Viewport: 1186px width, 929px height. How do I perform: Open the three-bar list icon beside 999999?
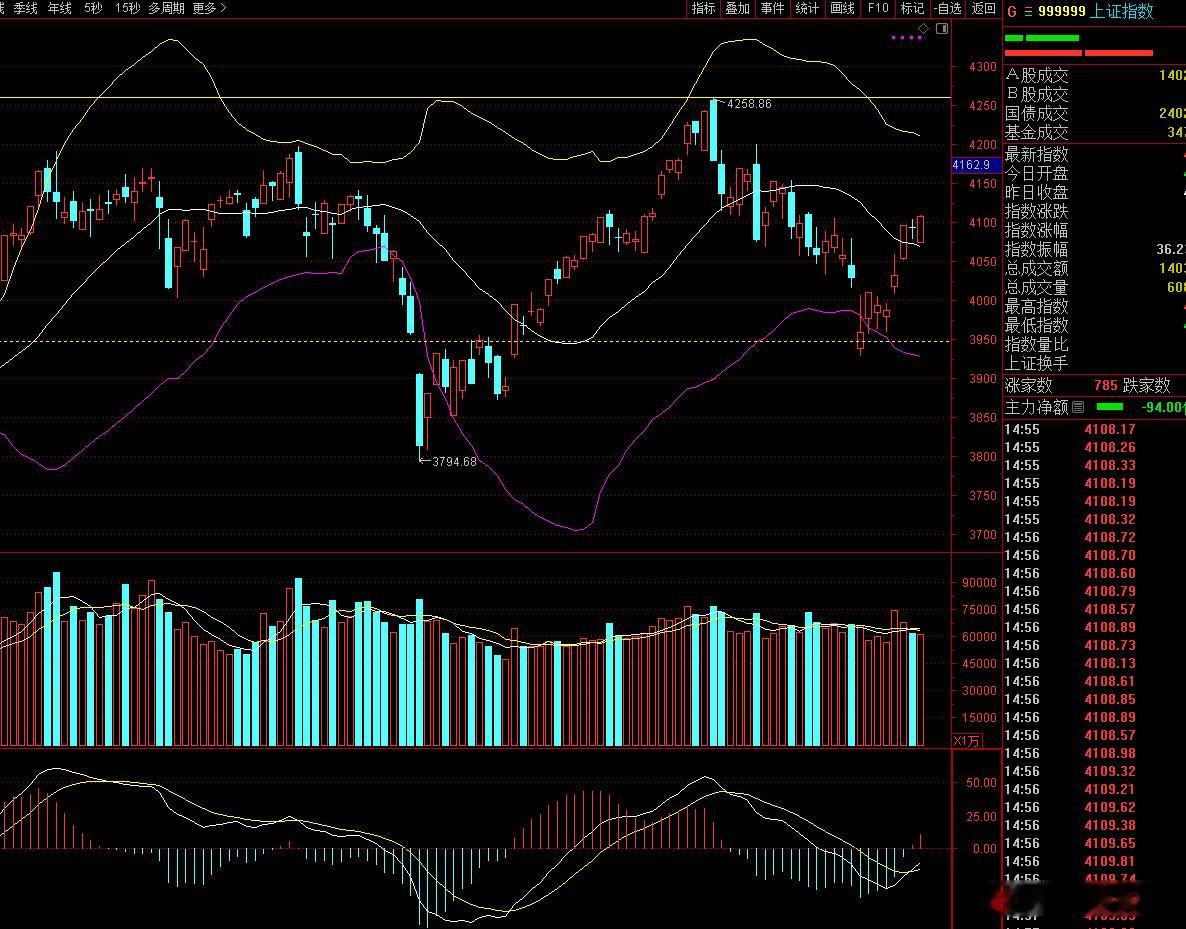tap(1028, 11)
